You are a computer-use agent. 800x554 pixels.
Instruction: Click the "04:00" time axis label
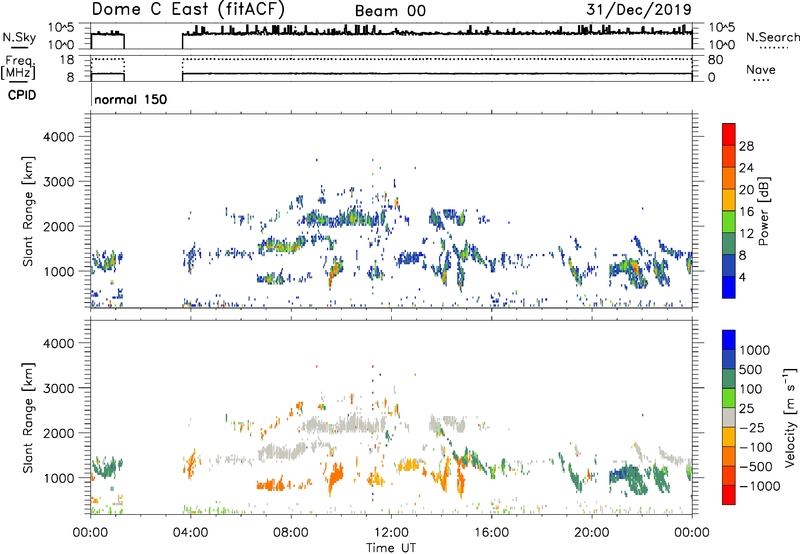[190, 533]
